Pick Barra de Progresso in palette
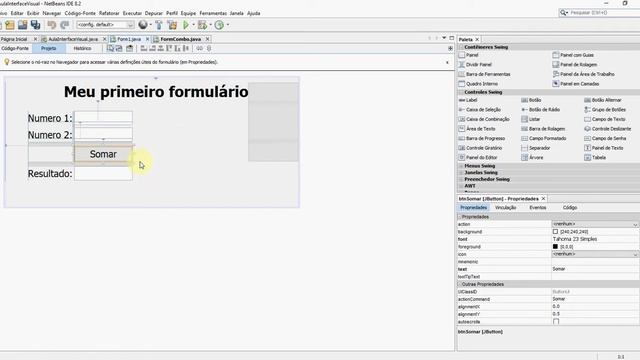640x360 pixels. click(x=482, y=138)
